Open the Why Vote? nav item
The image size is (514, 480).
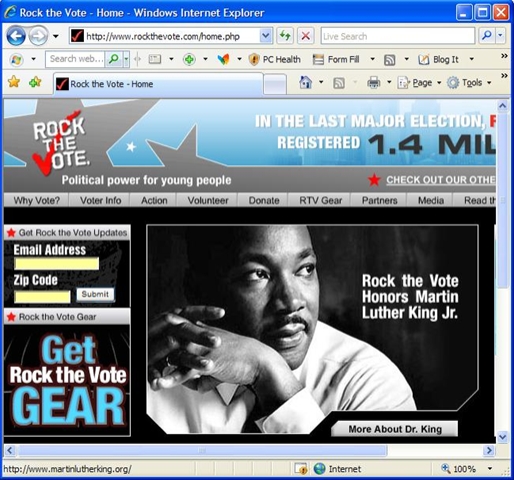tap(37, 200)
